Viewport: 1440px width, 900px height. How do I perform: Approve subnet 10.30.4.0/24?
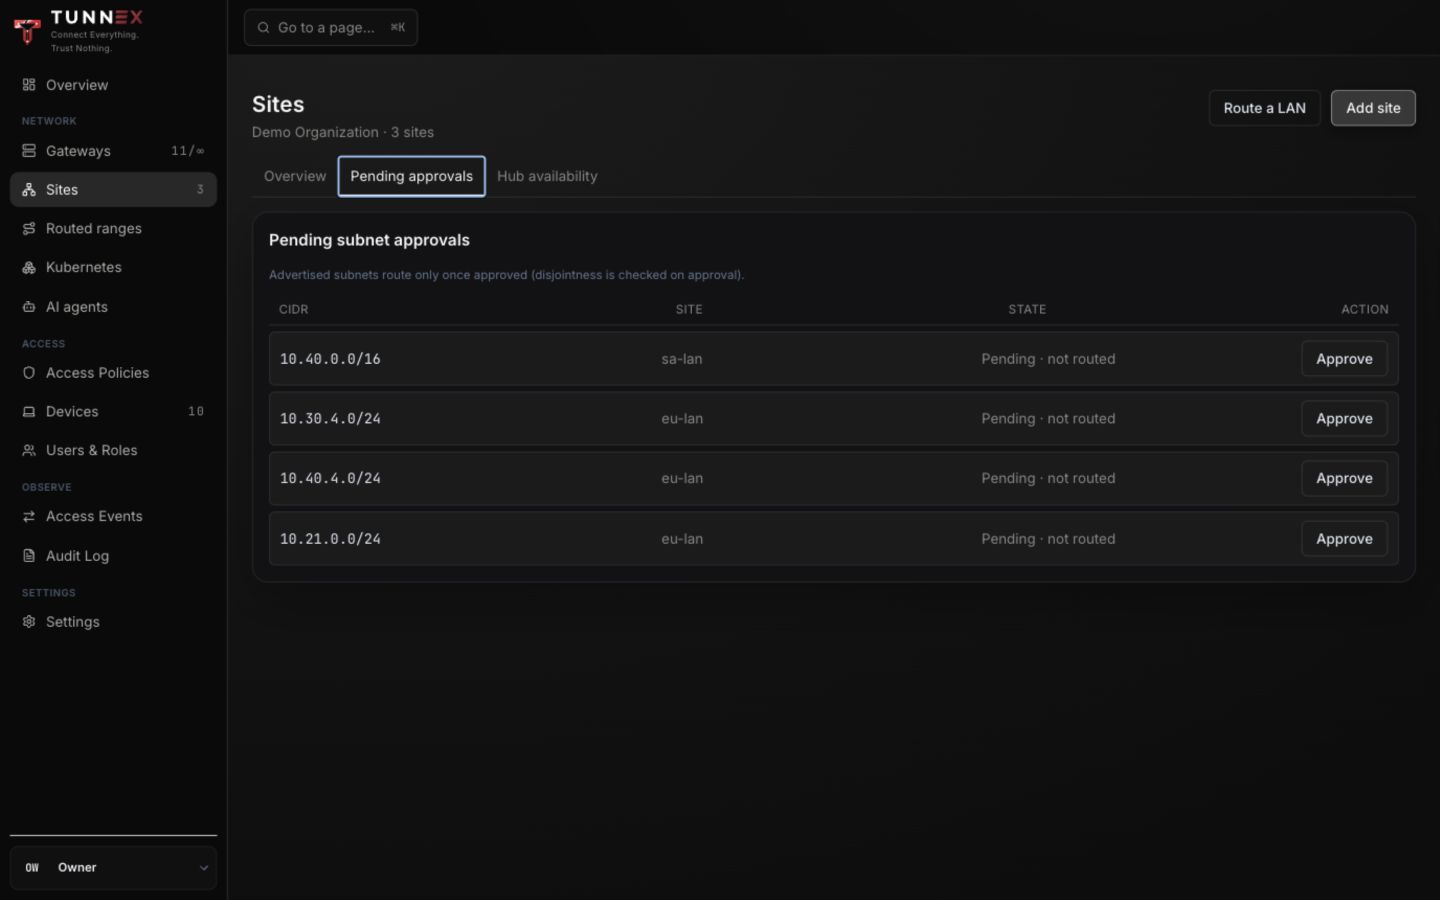(x=1343, y=419)
